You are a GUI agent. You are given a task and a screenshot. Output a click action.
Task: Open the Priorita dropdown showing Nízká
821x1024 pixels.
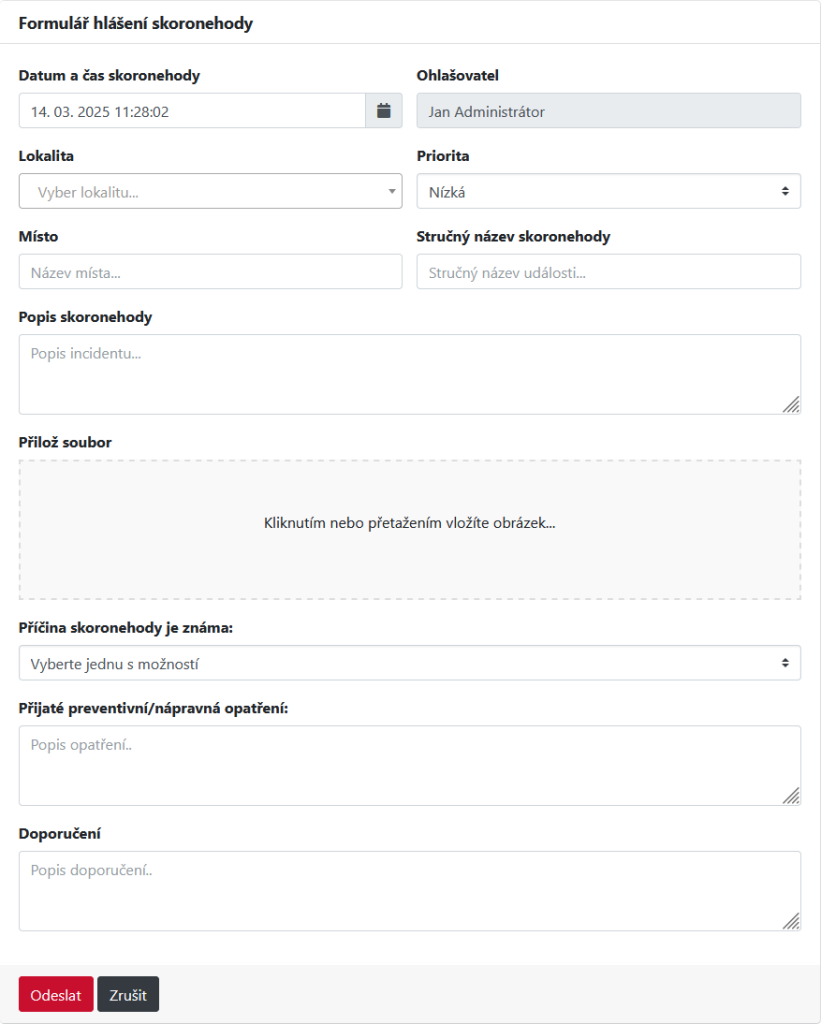608,191
